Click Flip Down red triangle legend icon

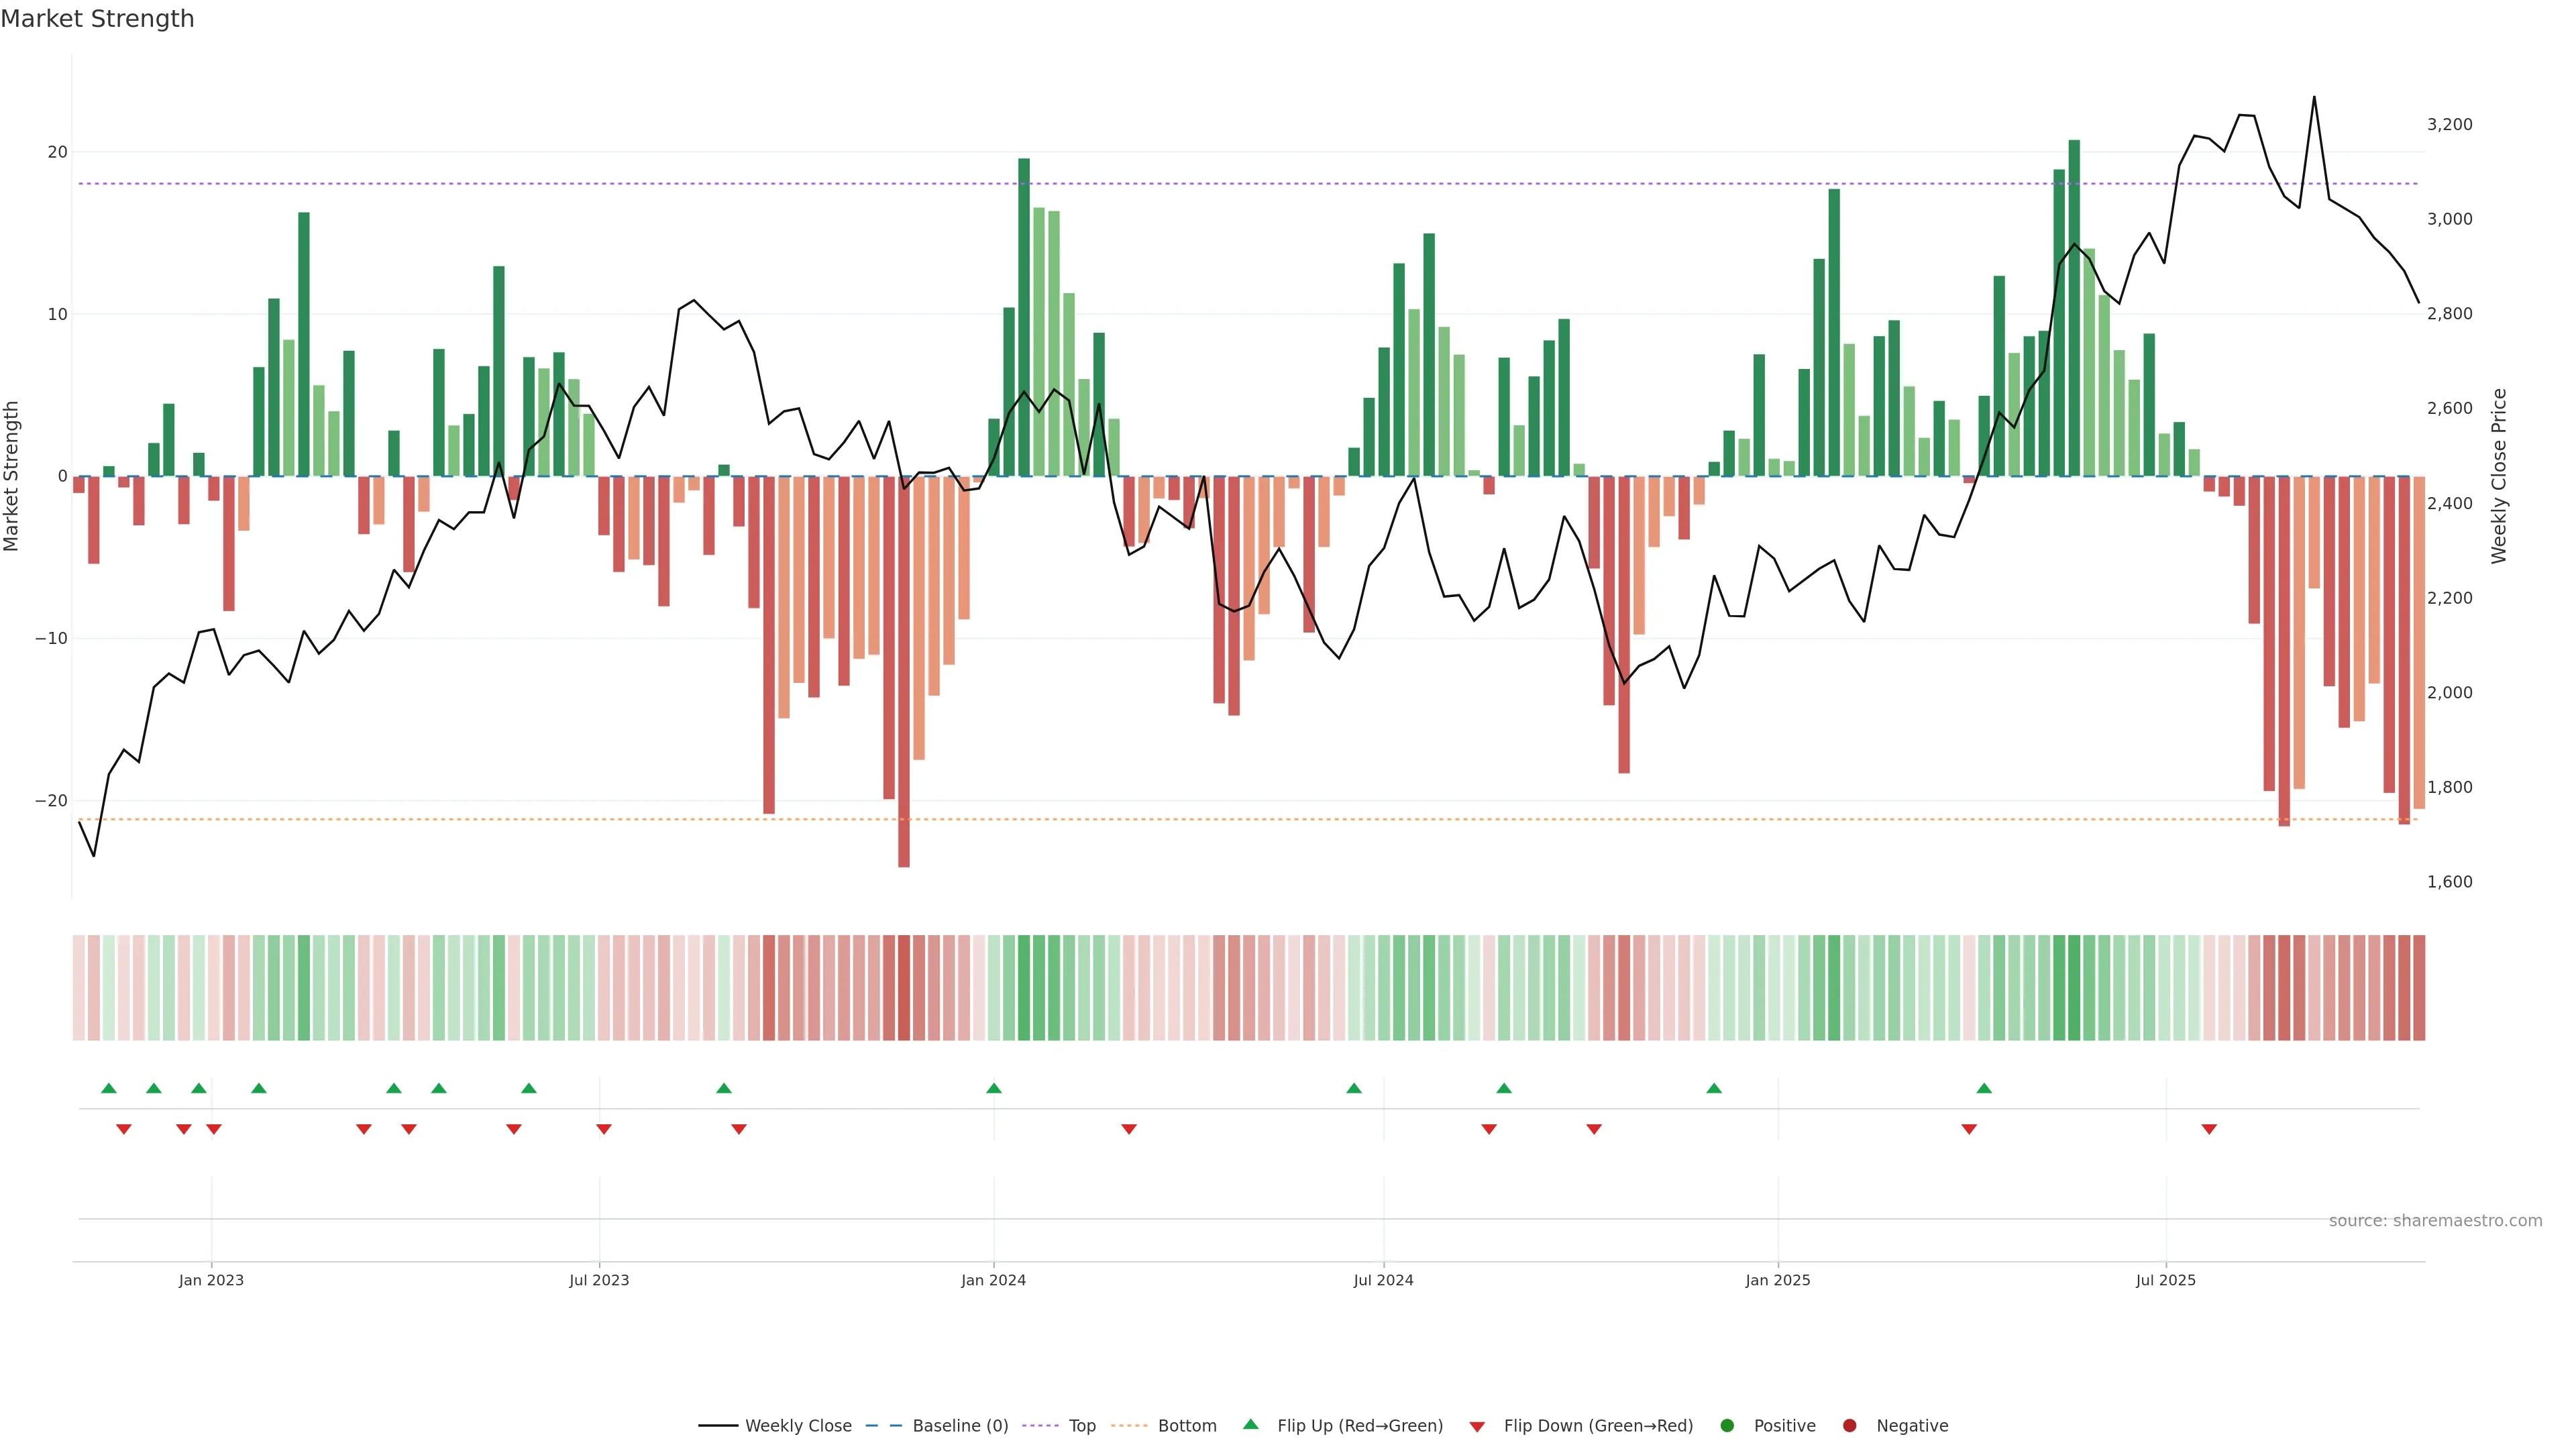point(1477,1426)
